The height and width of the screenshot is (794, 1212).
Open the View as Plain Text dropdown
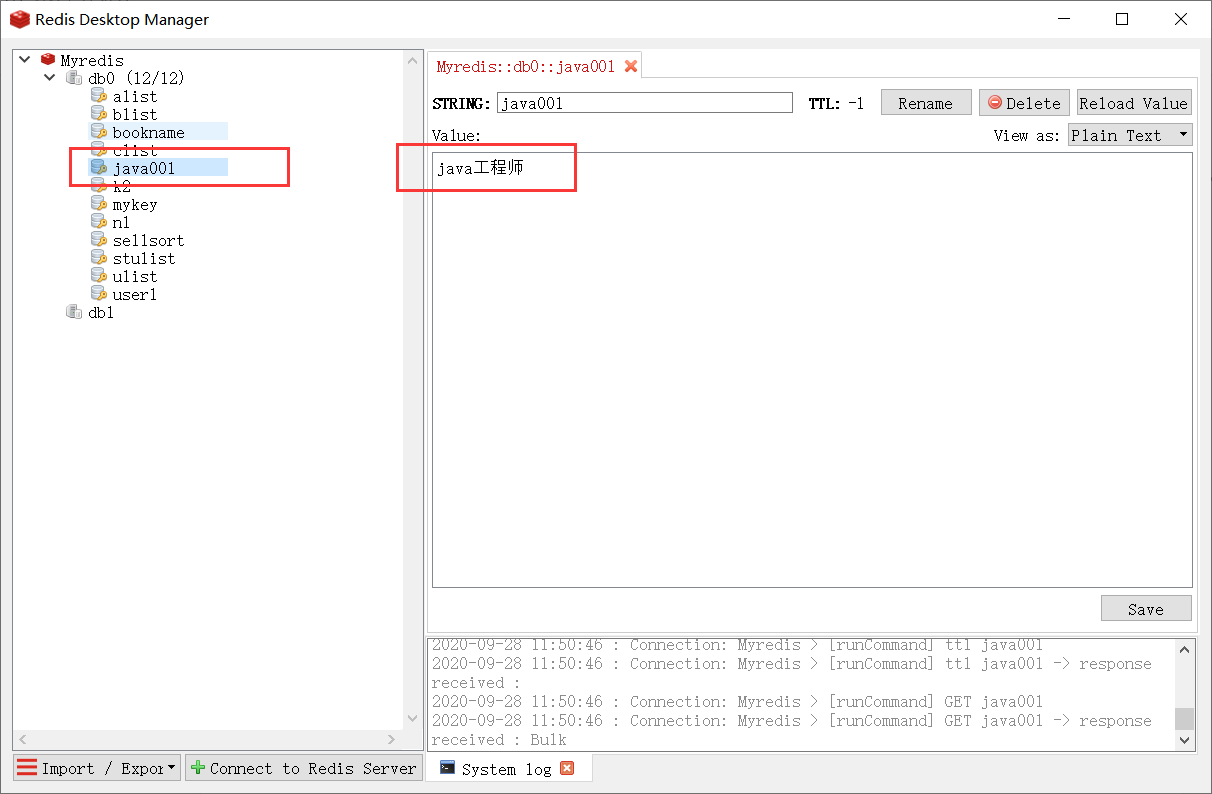pos(1130,135)
